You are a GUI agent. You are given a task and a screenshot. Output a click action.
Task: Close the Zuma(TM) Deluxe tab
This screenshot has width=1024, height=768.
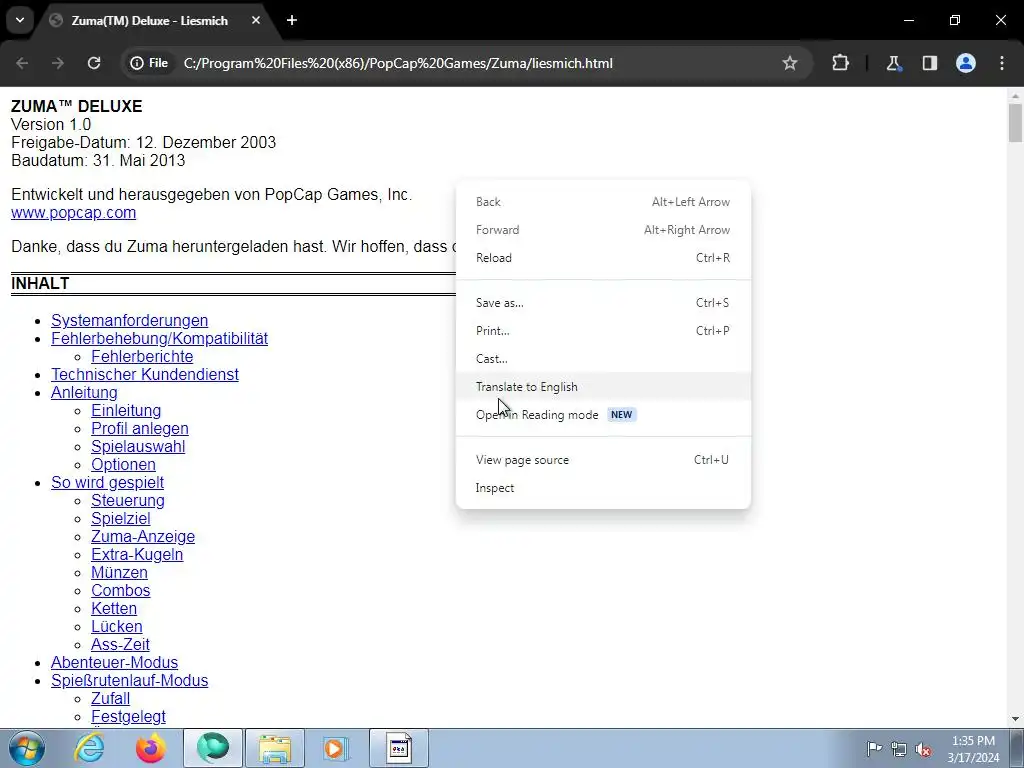pos(256,20)
